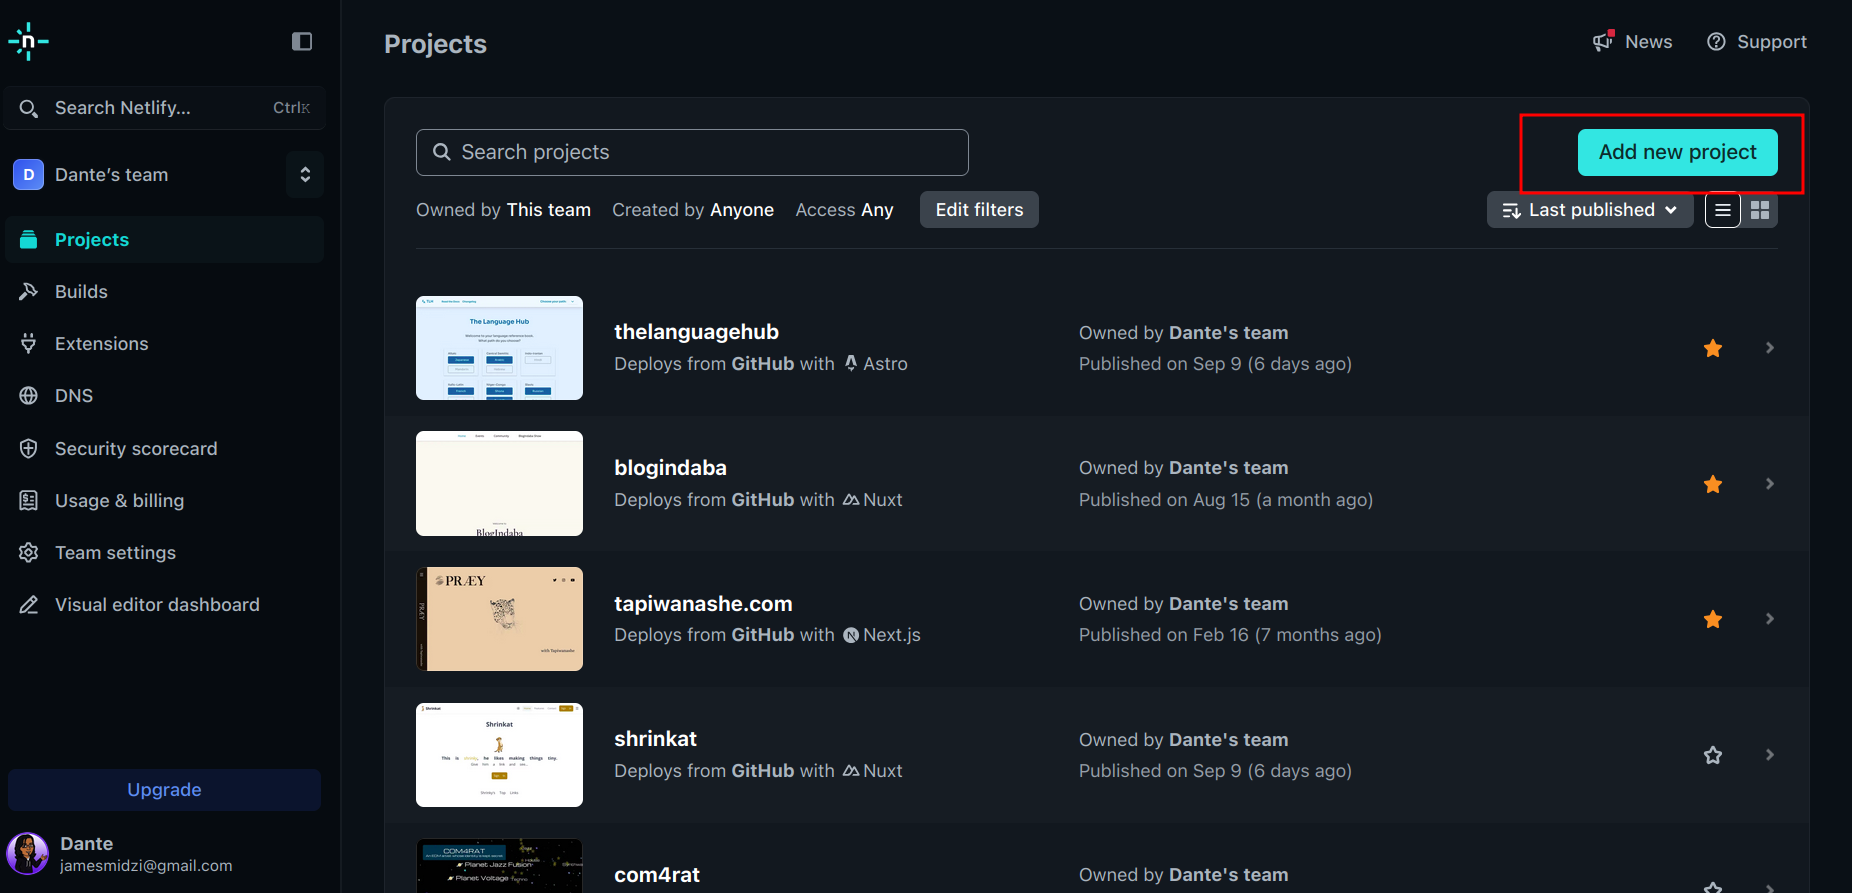
Task: Click com4rat site thumbnail
Action: (x=499, y=866)
